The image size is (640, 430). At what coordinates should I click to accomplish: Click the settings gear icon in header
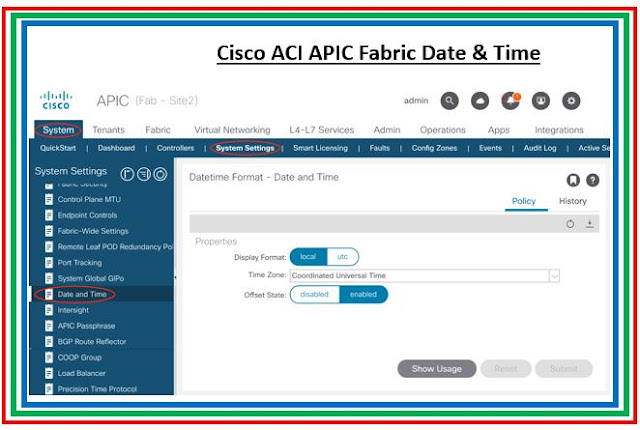pyautogui.click(x=571, y=100)
